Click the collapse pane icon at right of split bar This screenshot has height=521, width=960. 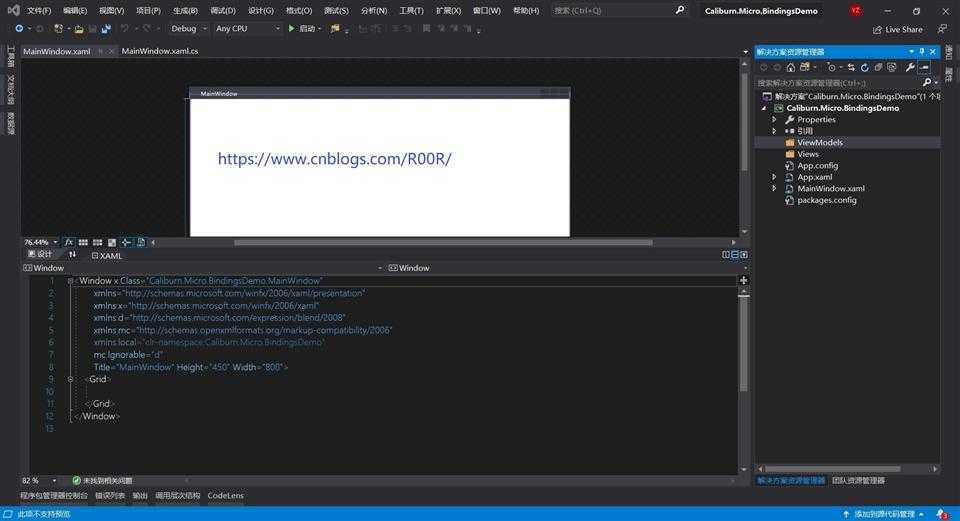(744, 255)
